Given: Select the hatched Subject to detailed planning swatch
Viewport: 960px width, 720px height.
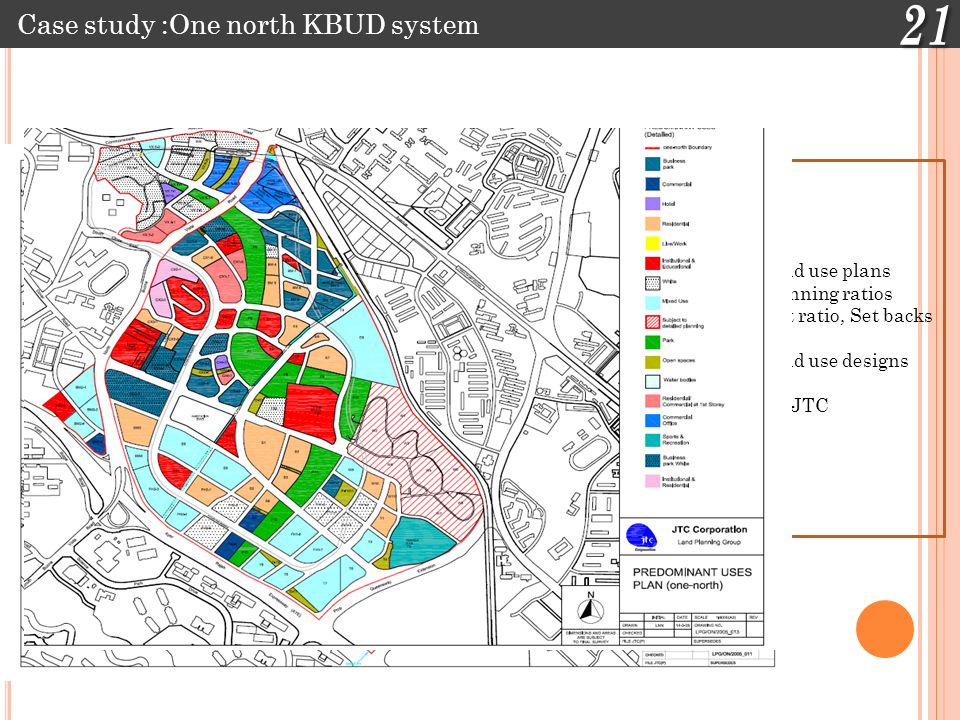Looking at the screenshot, I should click(652, 322).
